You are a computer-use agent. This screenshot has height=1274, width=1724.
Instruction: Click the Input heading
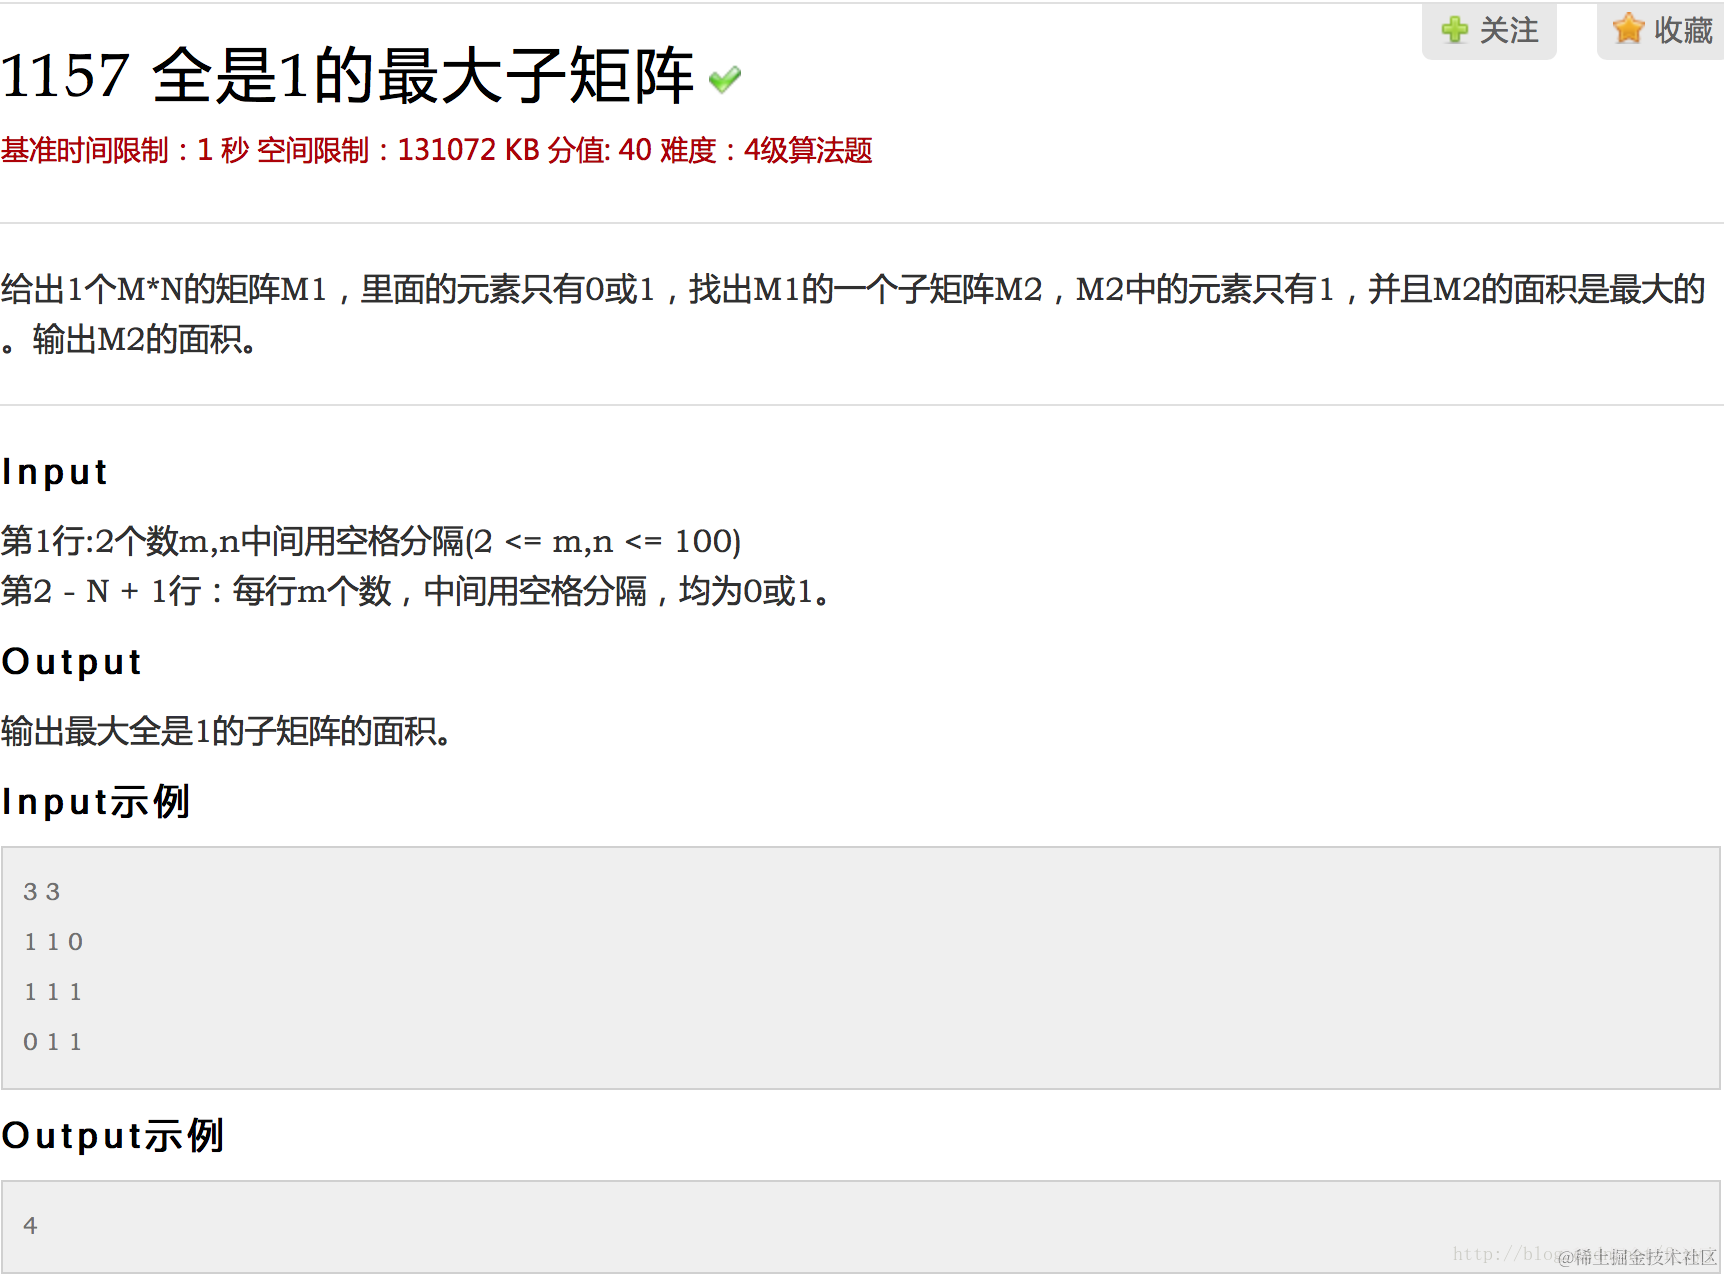[55, 471]
